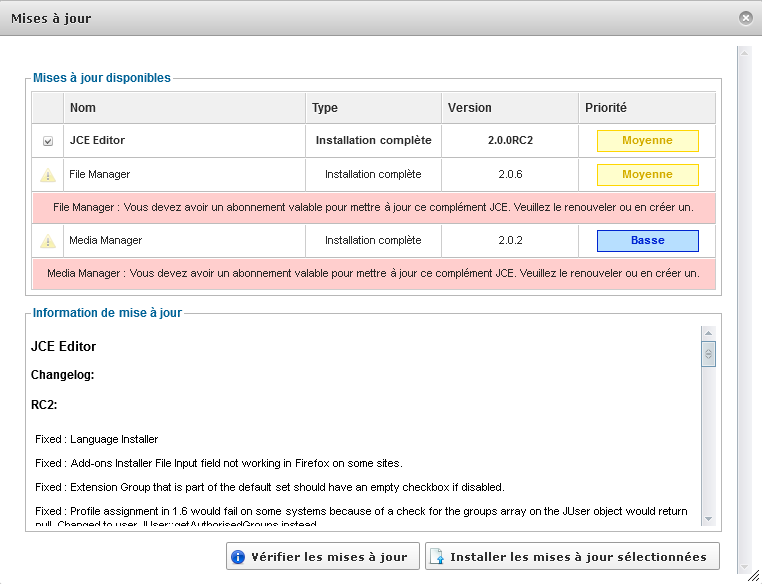
Task: Click Moyenne priority badge for JCE Editor
Action: pos(647,141)
